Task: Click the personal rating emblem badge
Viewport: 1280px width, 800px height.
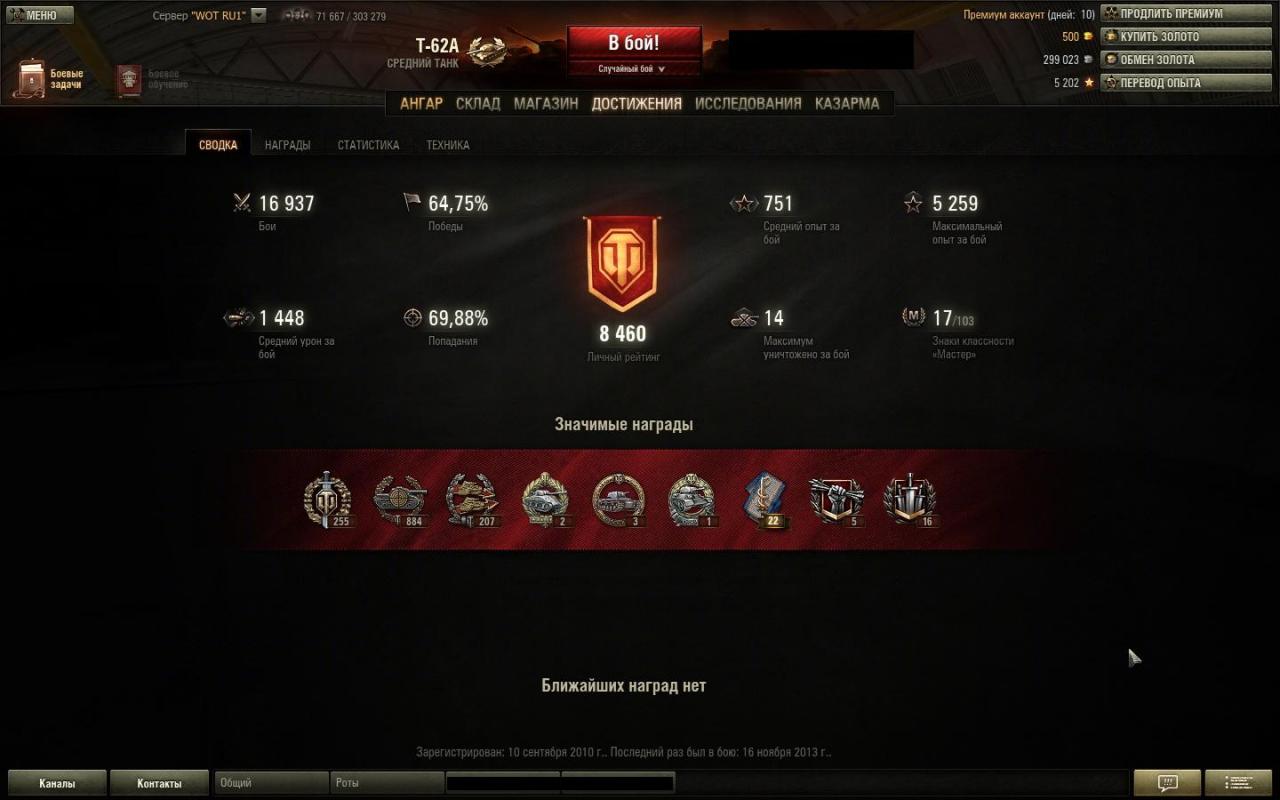Action: [x=622, y=263]
